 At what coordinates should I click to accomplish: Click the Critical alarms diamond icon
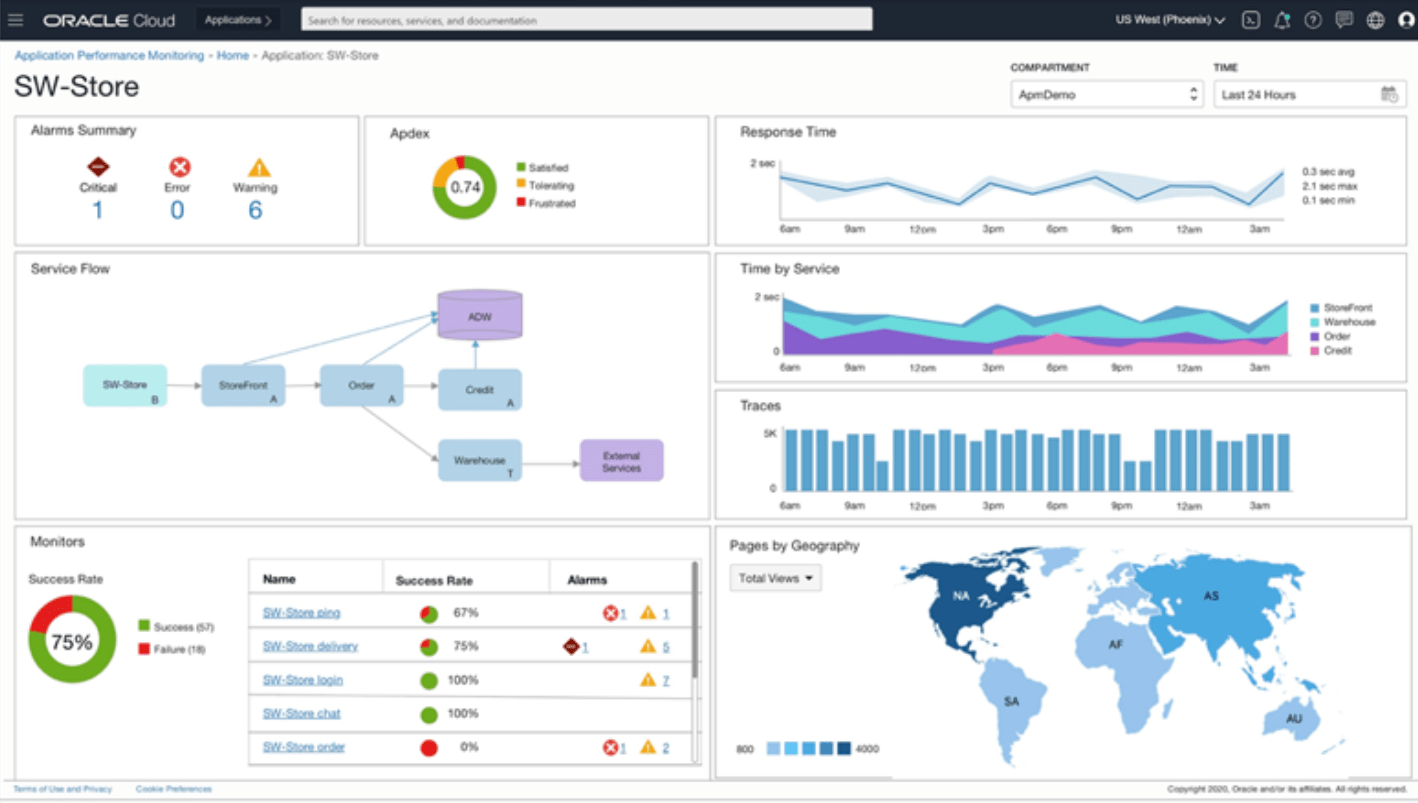[x=98, y=166]
